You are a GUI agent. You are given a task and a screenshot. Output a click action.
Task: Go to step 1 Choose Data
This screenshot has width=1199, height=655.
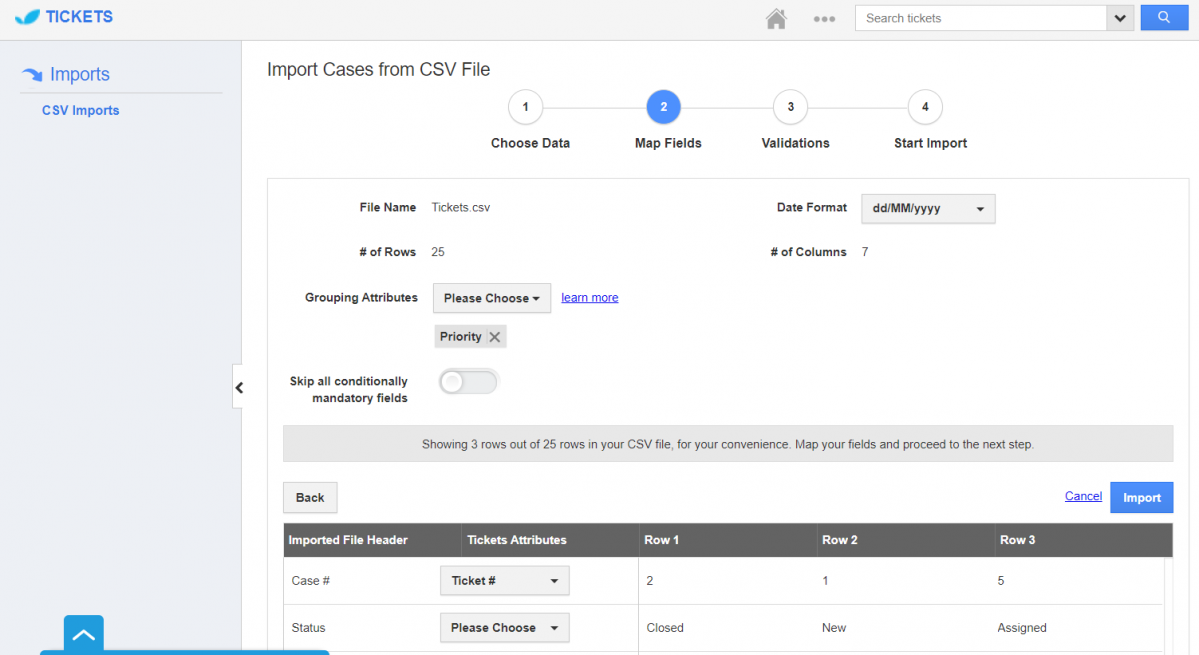(526, 107)
